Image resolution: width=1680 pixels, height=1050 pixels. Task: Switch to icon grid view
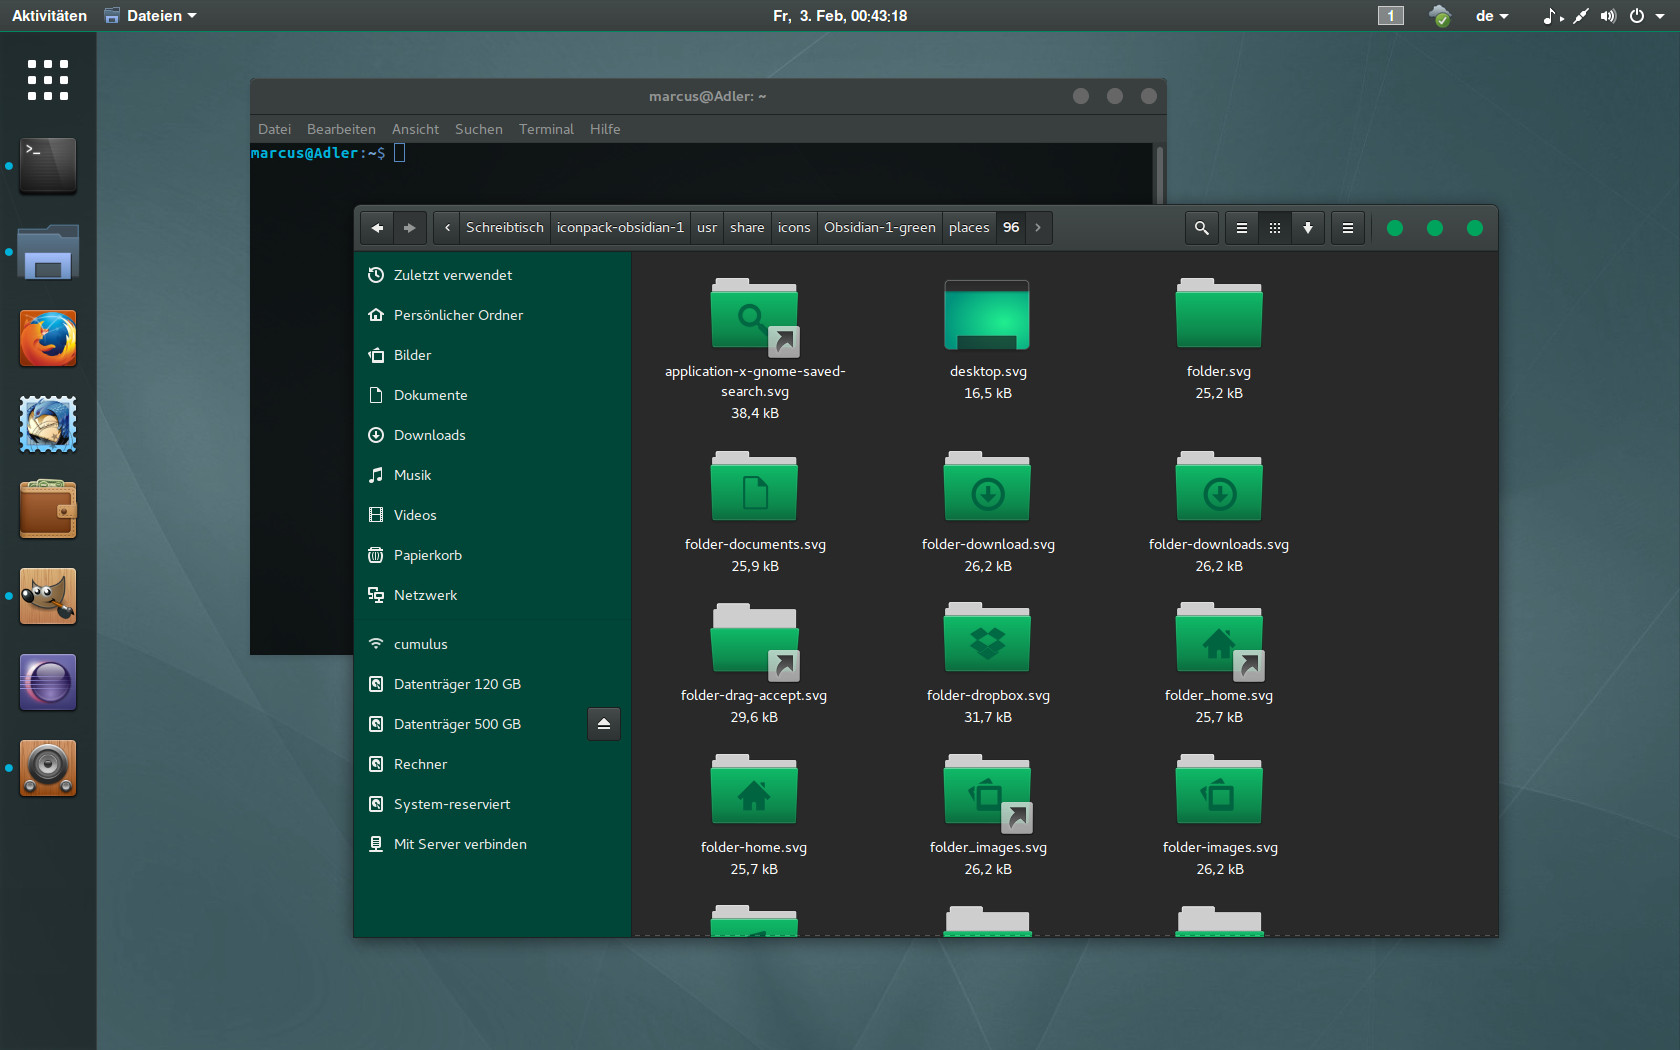click(x=1275, y=228)
